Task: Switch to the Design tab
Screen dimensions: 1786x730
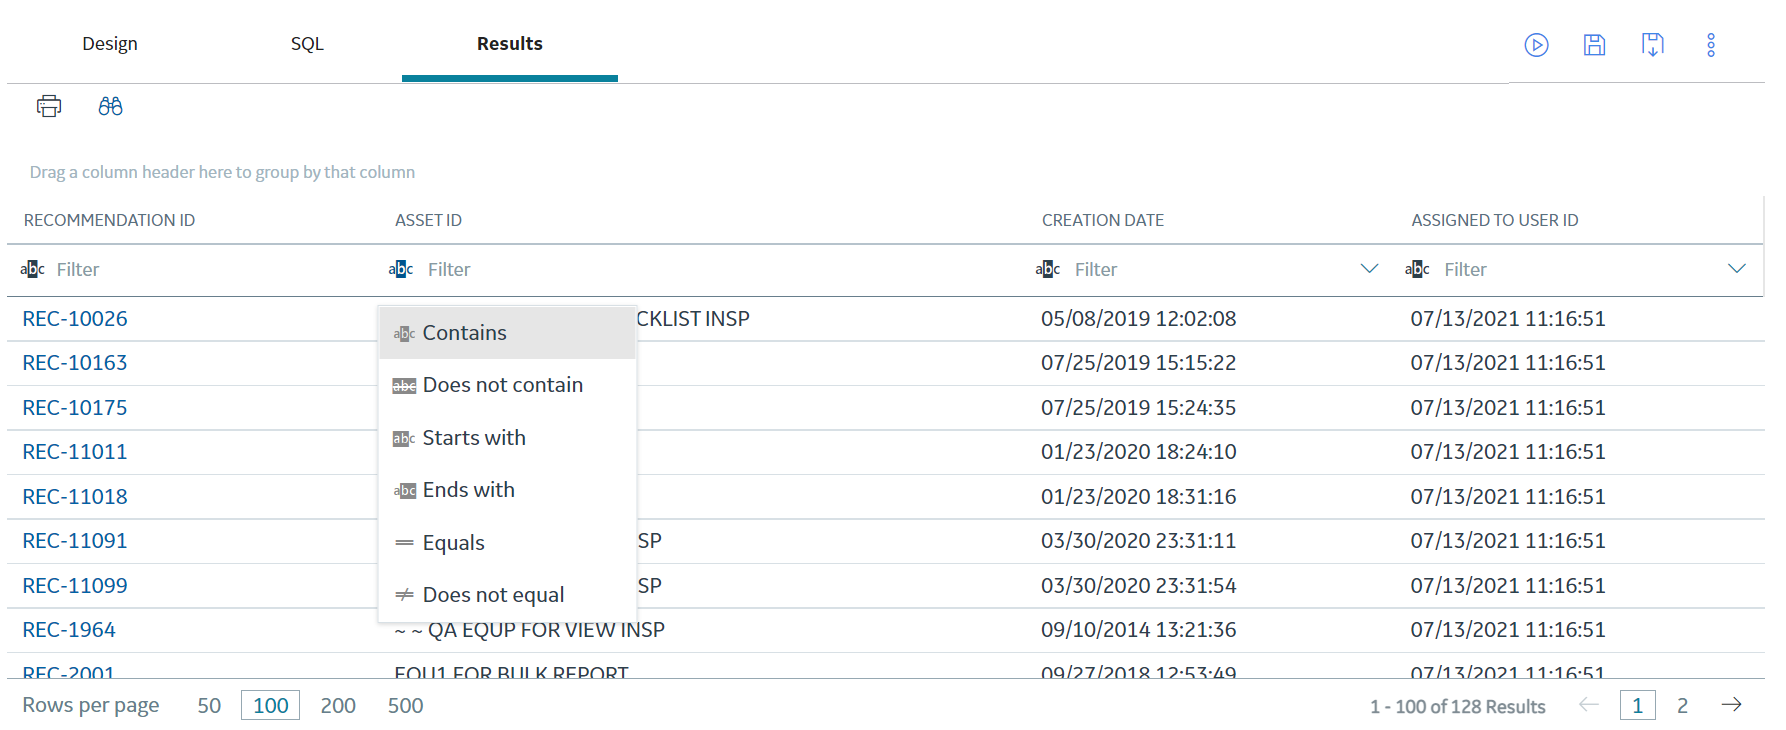Action: click(x=110, y=44)
